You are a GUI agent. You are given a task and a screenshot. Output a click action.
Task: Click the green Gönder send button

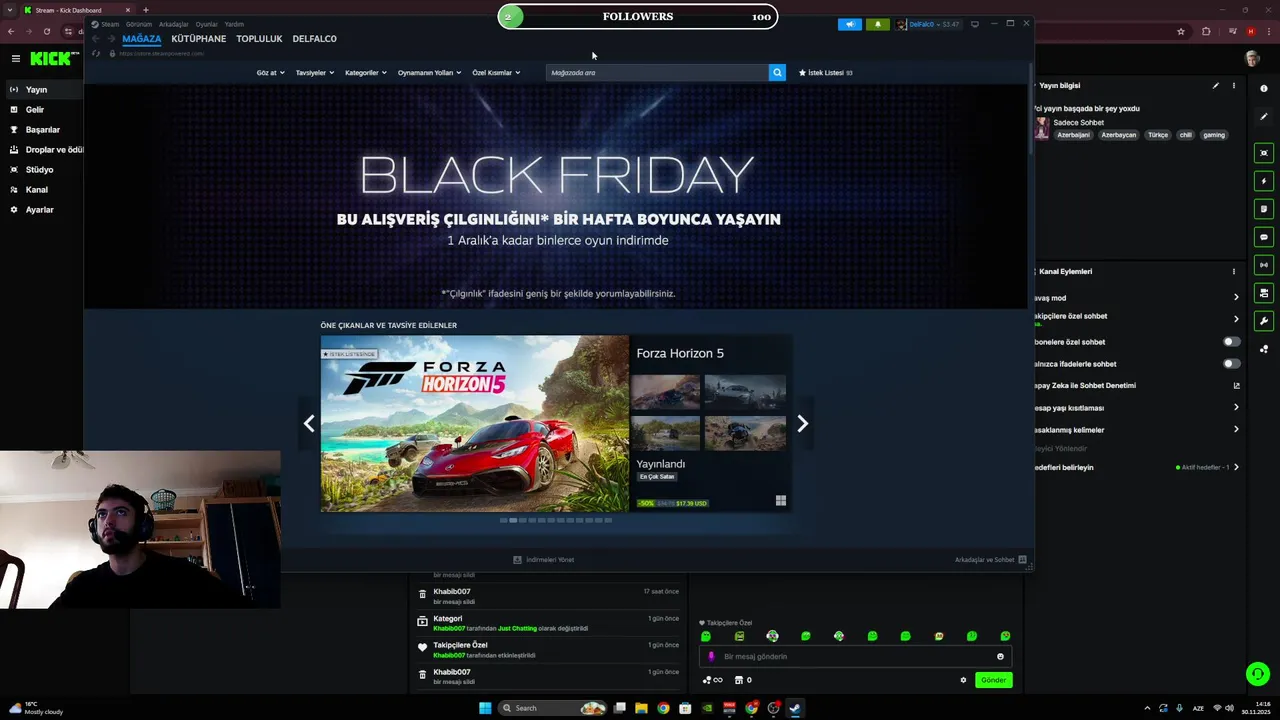tap(993, 680)
